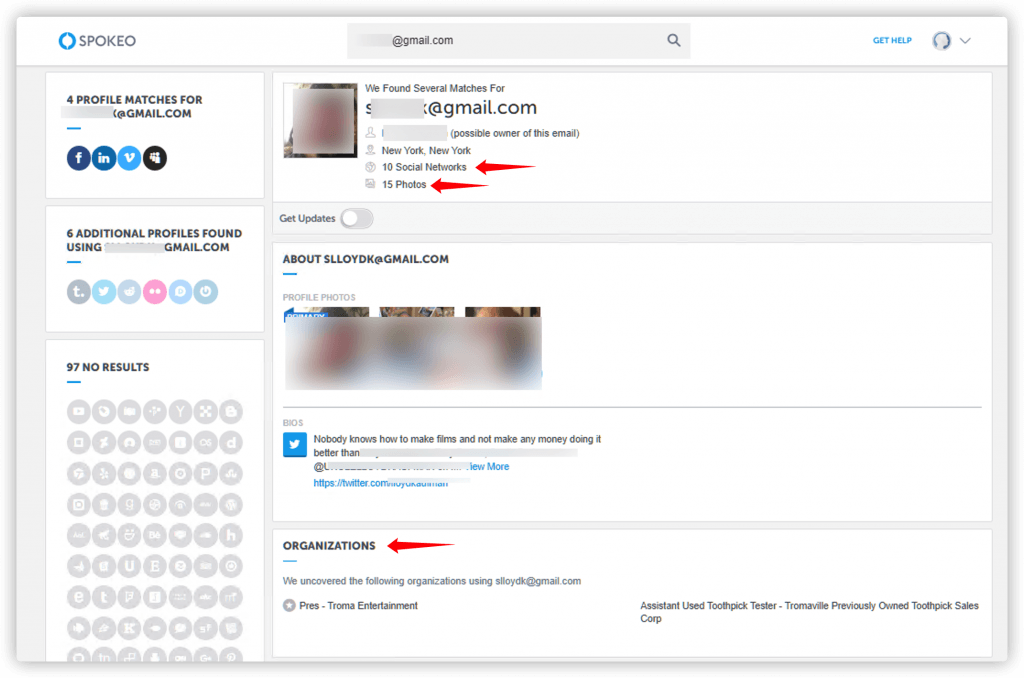Image resolution: width=1024 pixels, height=678 pixels.
Task: Open the twitter.com profile link
Action: click(381, 483)
